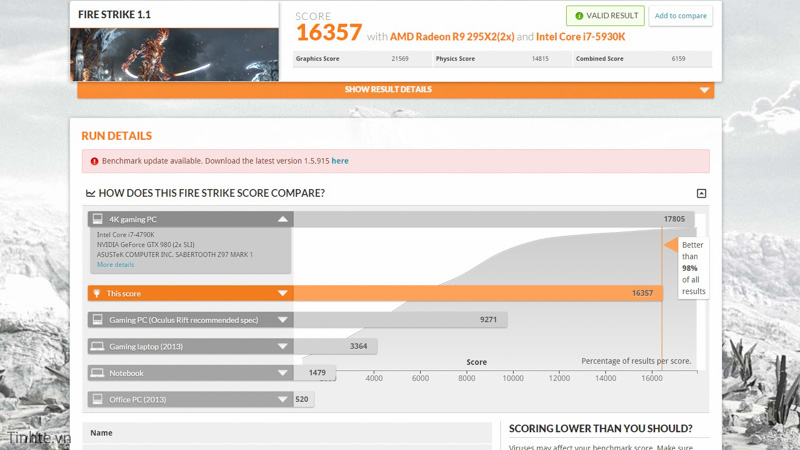Screen dimensions: 800x450
Task: Click the Fire Strike benchmark thumbnail
Action: click(x=174, y=53)
